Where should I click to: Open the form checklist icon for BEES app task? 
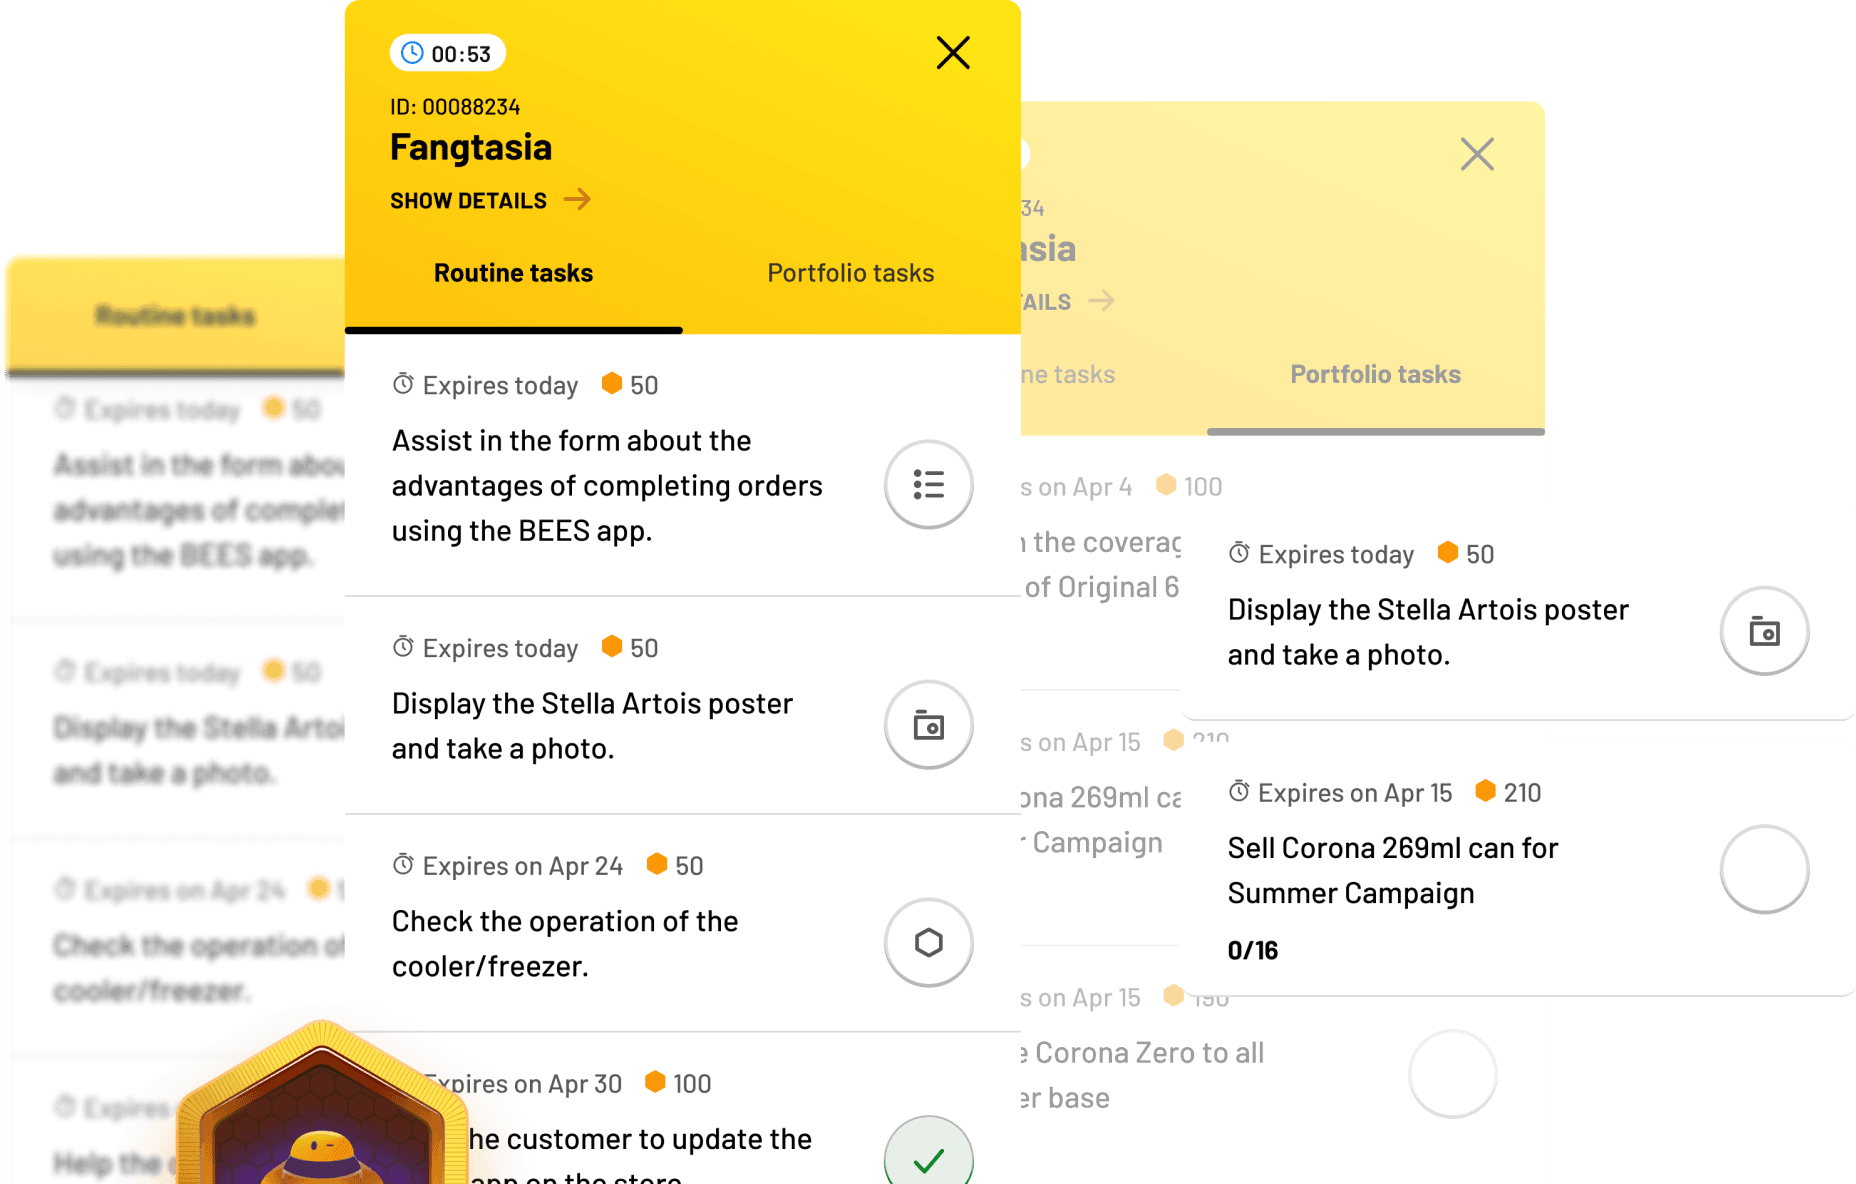point(928,485)
